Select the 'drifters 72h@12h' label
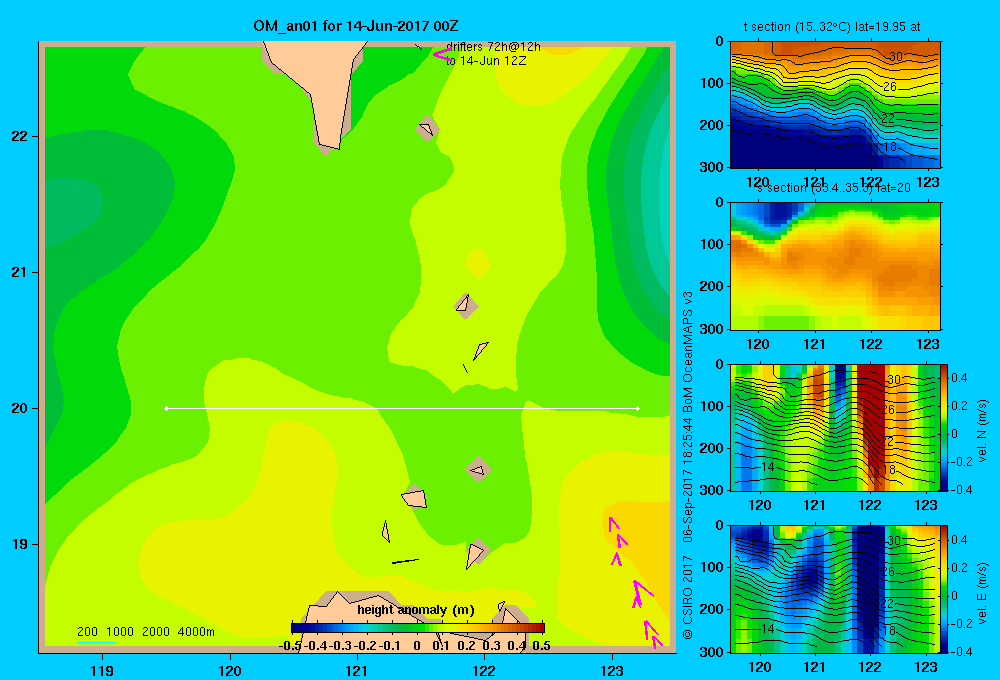This screenshot has height=680, width=1000. pyautogui.click(x=493, y=47)
